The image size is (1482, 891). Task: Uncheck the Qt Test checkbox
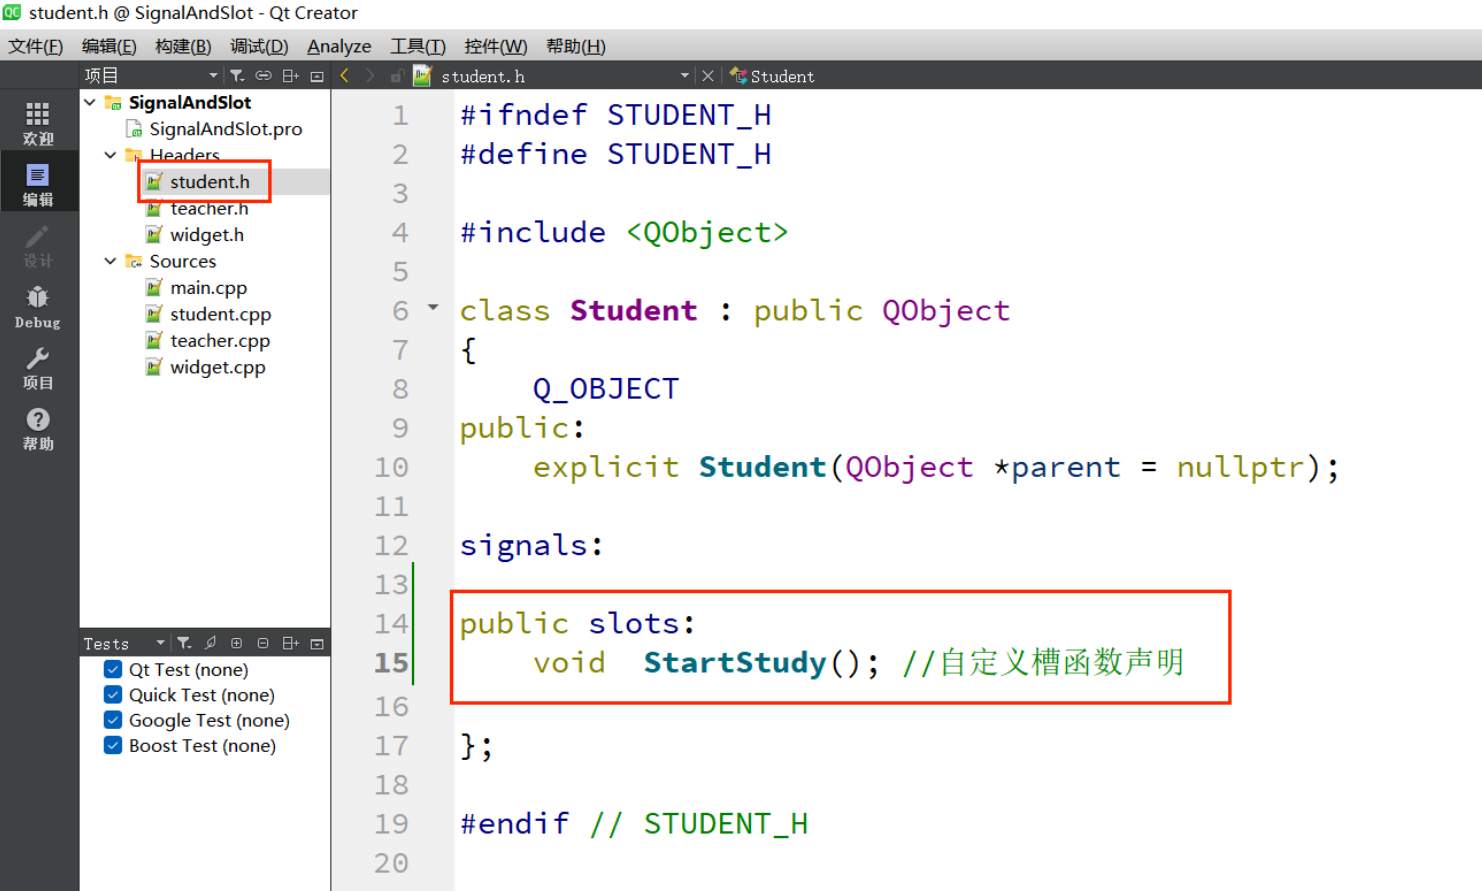click(113, 669)
